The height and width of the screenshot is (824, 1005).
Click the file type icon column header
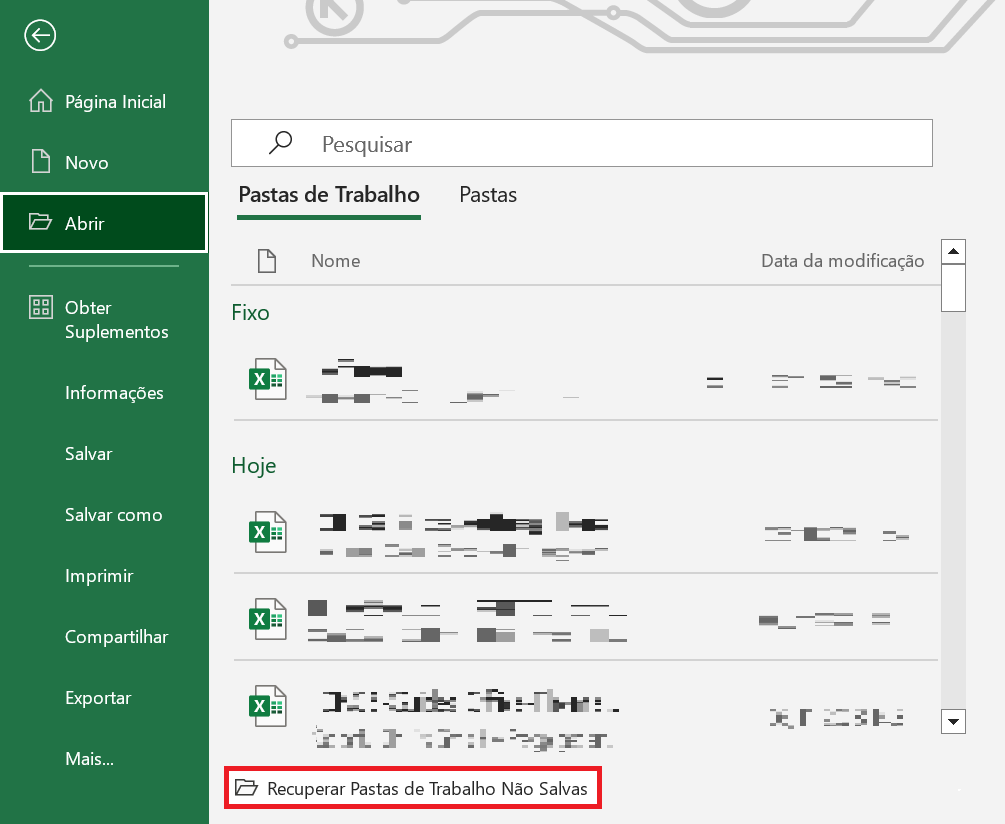coord(266,261)
